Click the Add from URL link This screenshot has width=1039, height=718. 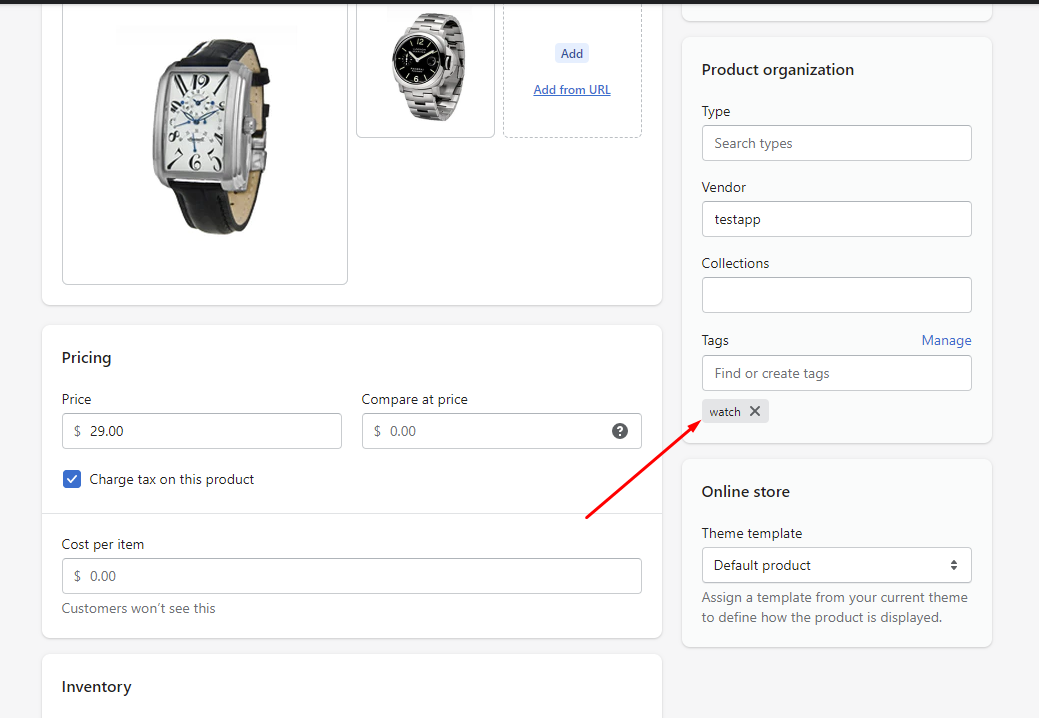[572, 90]
